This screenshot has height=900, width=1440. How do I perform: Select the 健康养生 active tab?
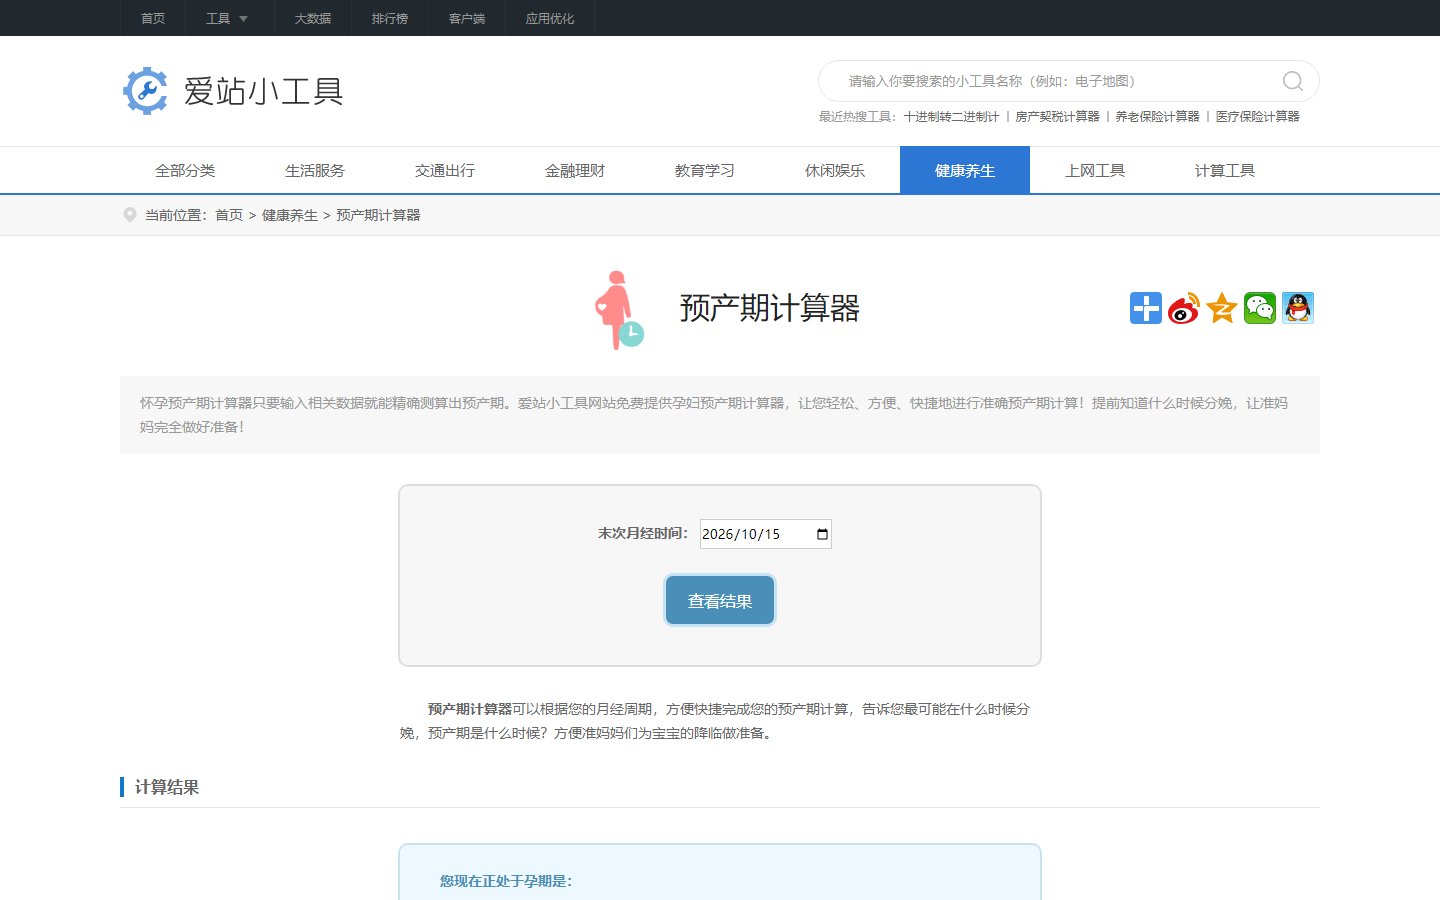tap(965, 170)
